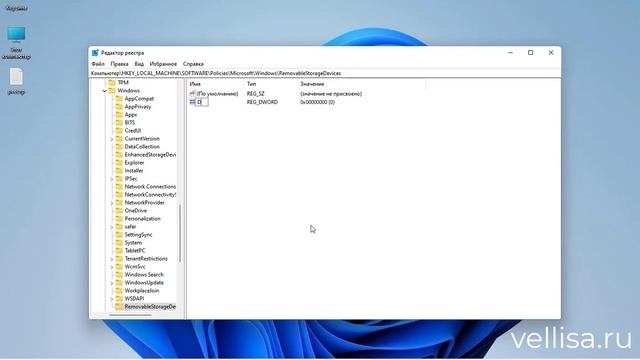Select the REG_DWORD type cell
This screenshot has height=360, width=640.
coord(262,102)
